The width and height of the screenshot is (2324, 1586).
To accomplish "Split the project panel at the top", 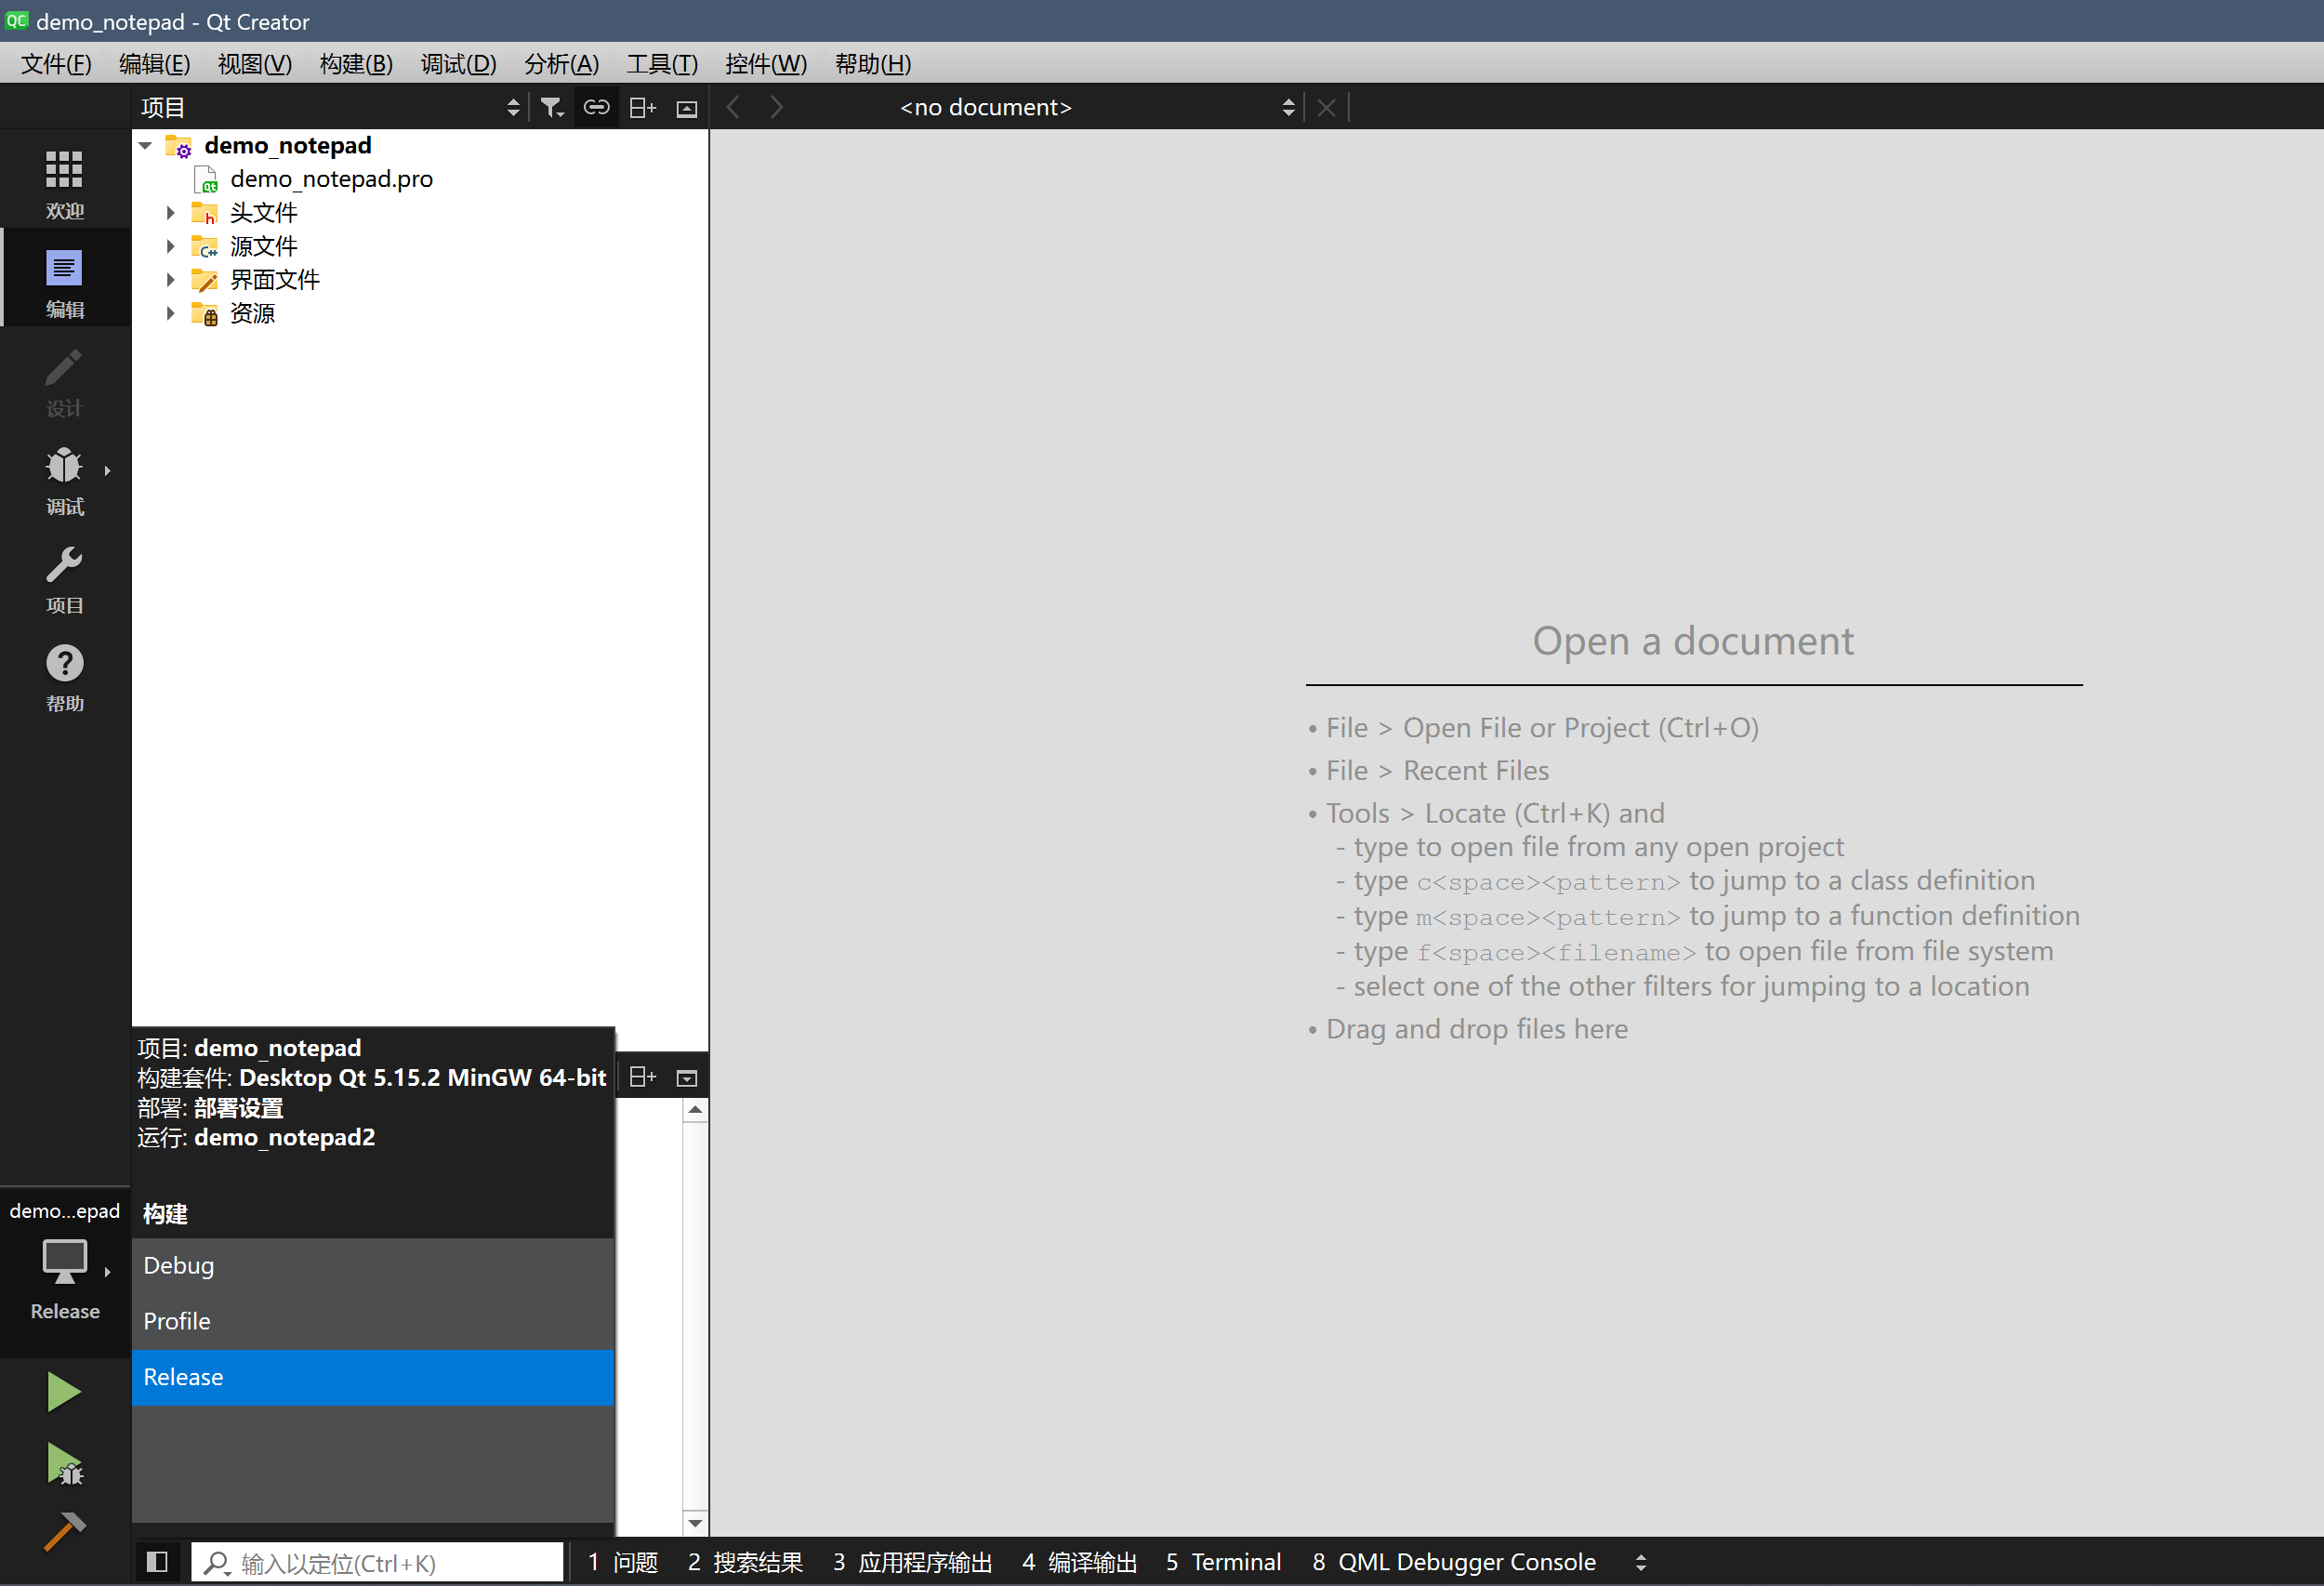I will tap(643, 107).
